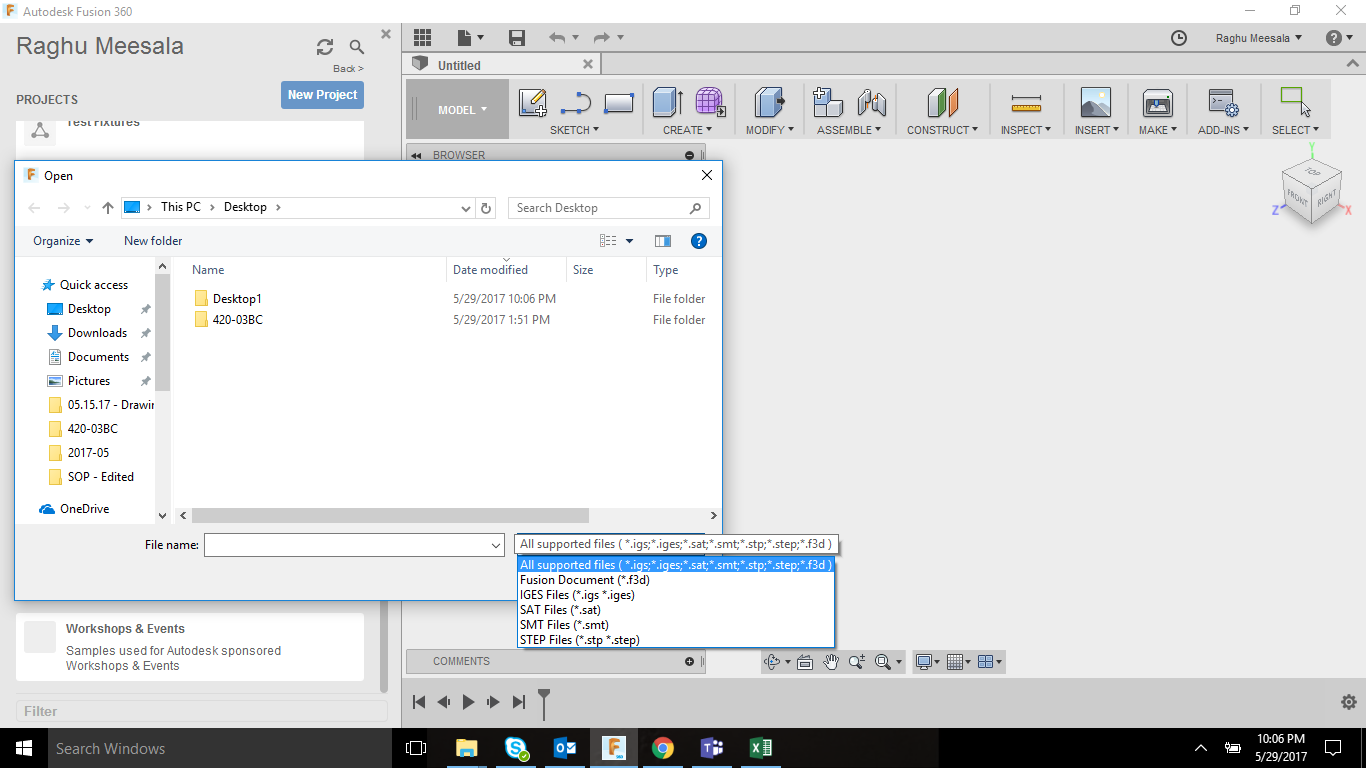Viewport: 1366px width, 768px height.
Task: Expand Comments panel with plus button
Action: tap(689, 661)
